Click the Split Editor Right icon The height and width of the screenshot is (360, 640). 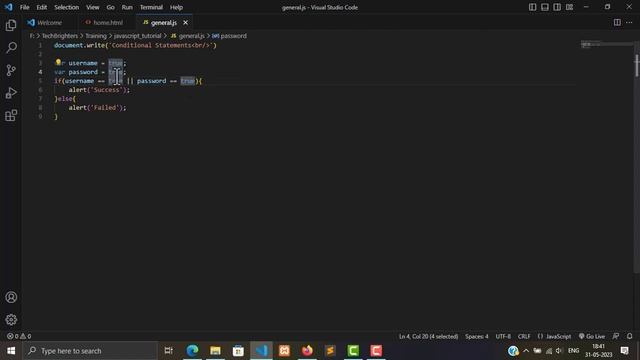coord(617,22)
